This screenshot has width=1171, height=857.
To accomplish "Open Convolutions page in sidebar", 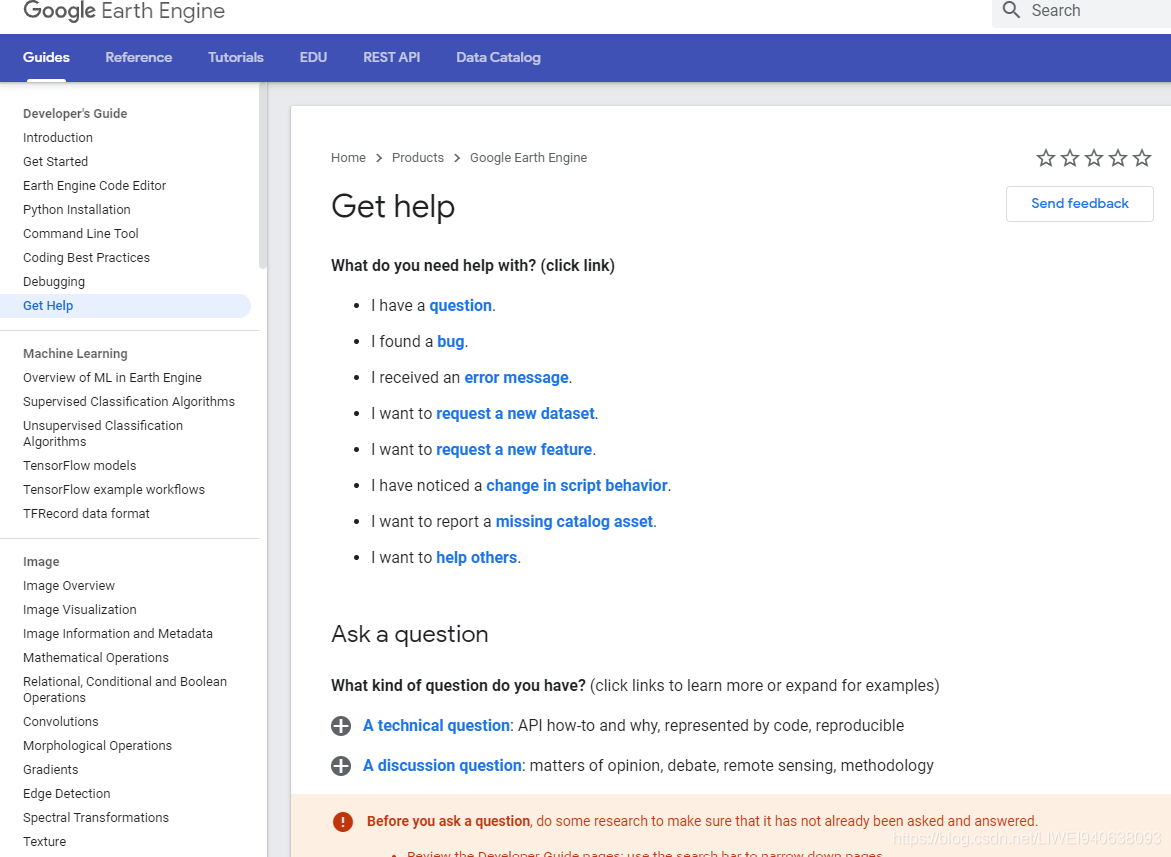I will click(x=60, y=722).
